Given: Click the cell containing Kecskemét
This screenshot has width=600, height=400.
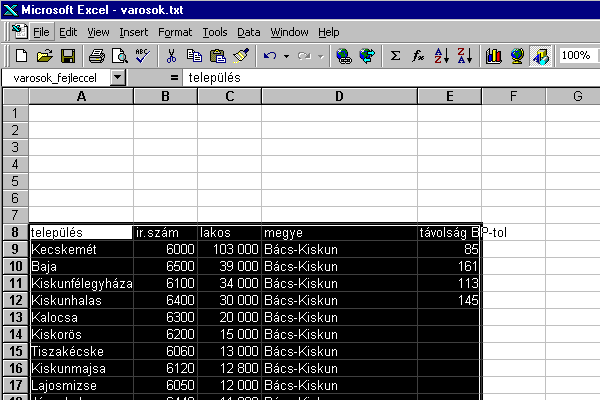Looking at the screenshot, I should pyautogui.click(x=81, y=249).
